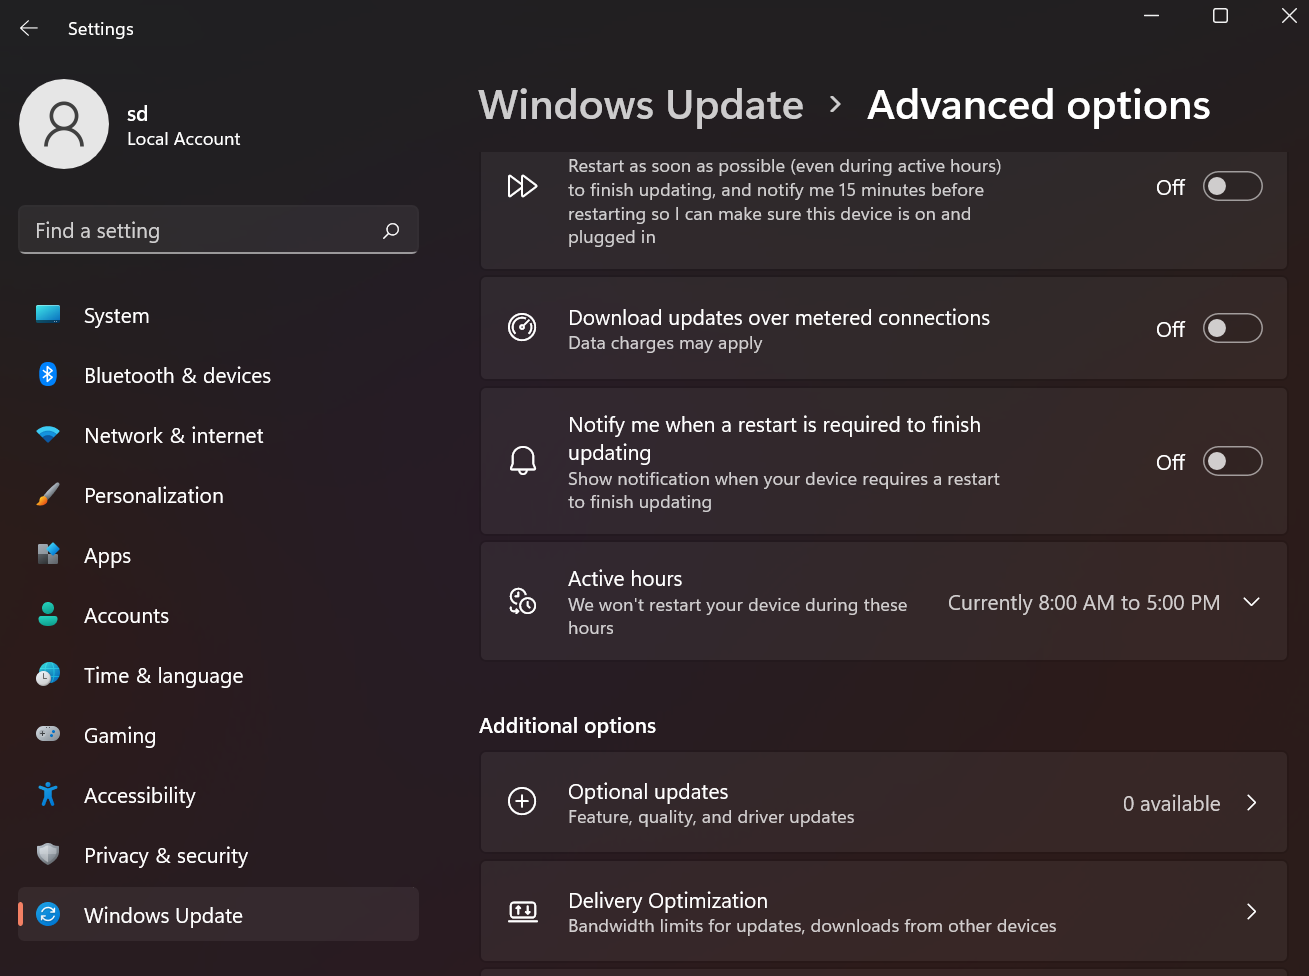
Task: Click the fast-forward restart icon
Action: [522, 186]
